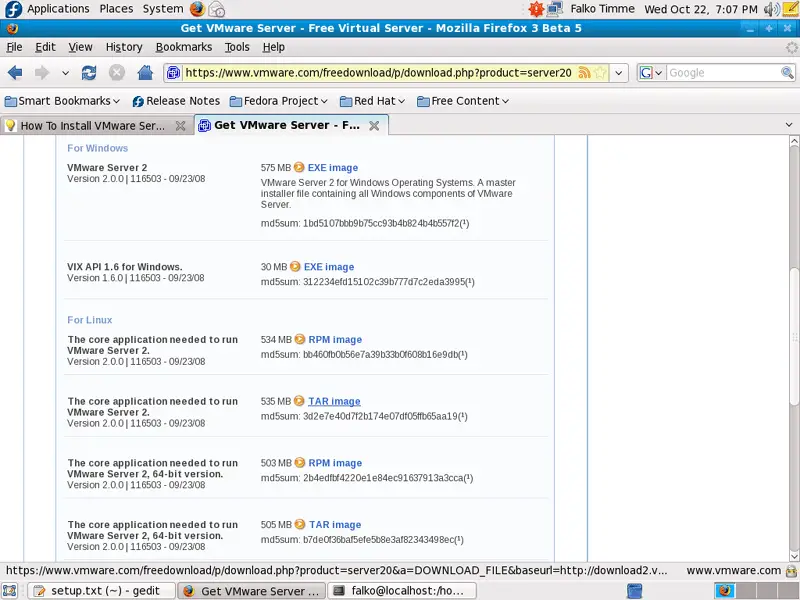This screenshot has height=600, width=800.
Task: Close the Get VMware Server tab
Action: point(374,126)
